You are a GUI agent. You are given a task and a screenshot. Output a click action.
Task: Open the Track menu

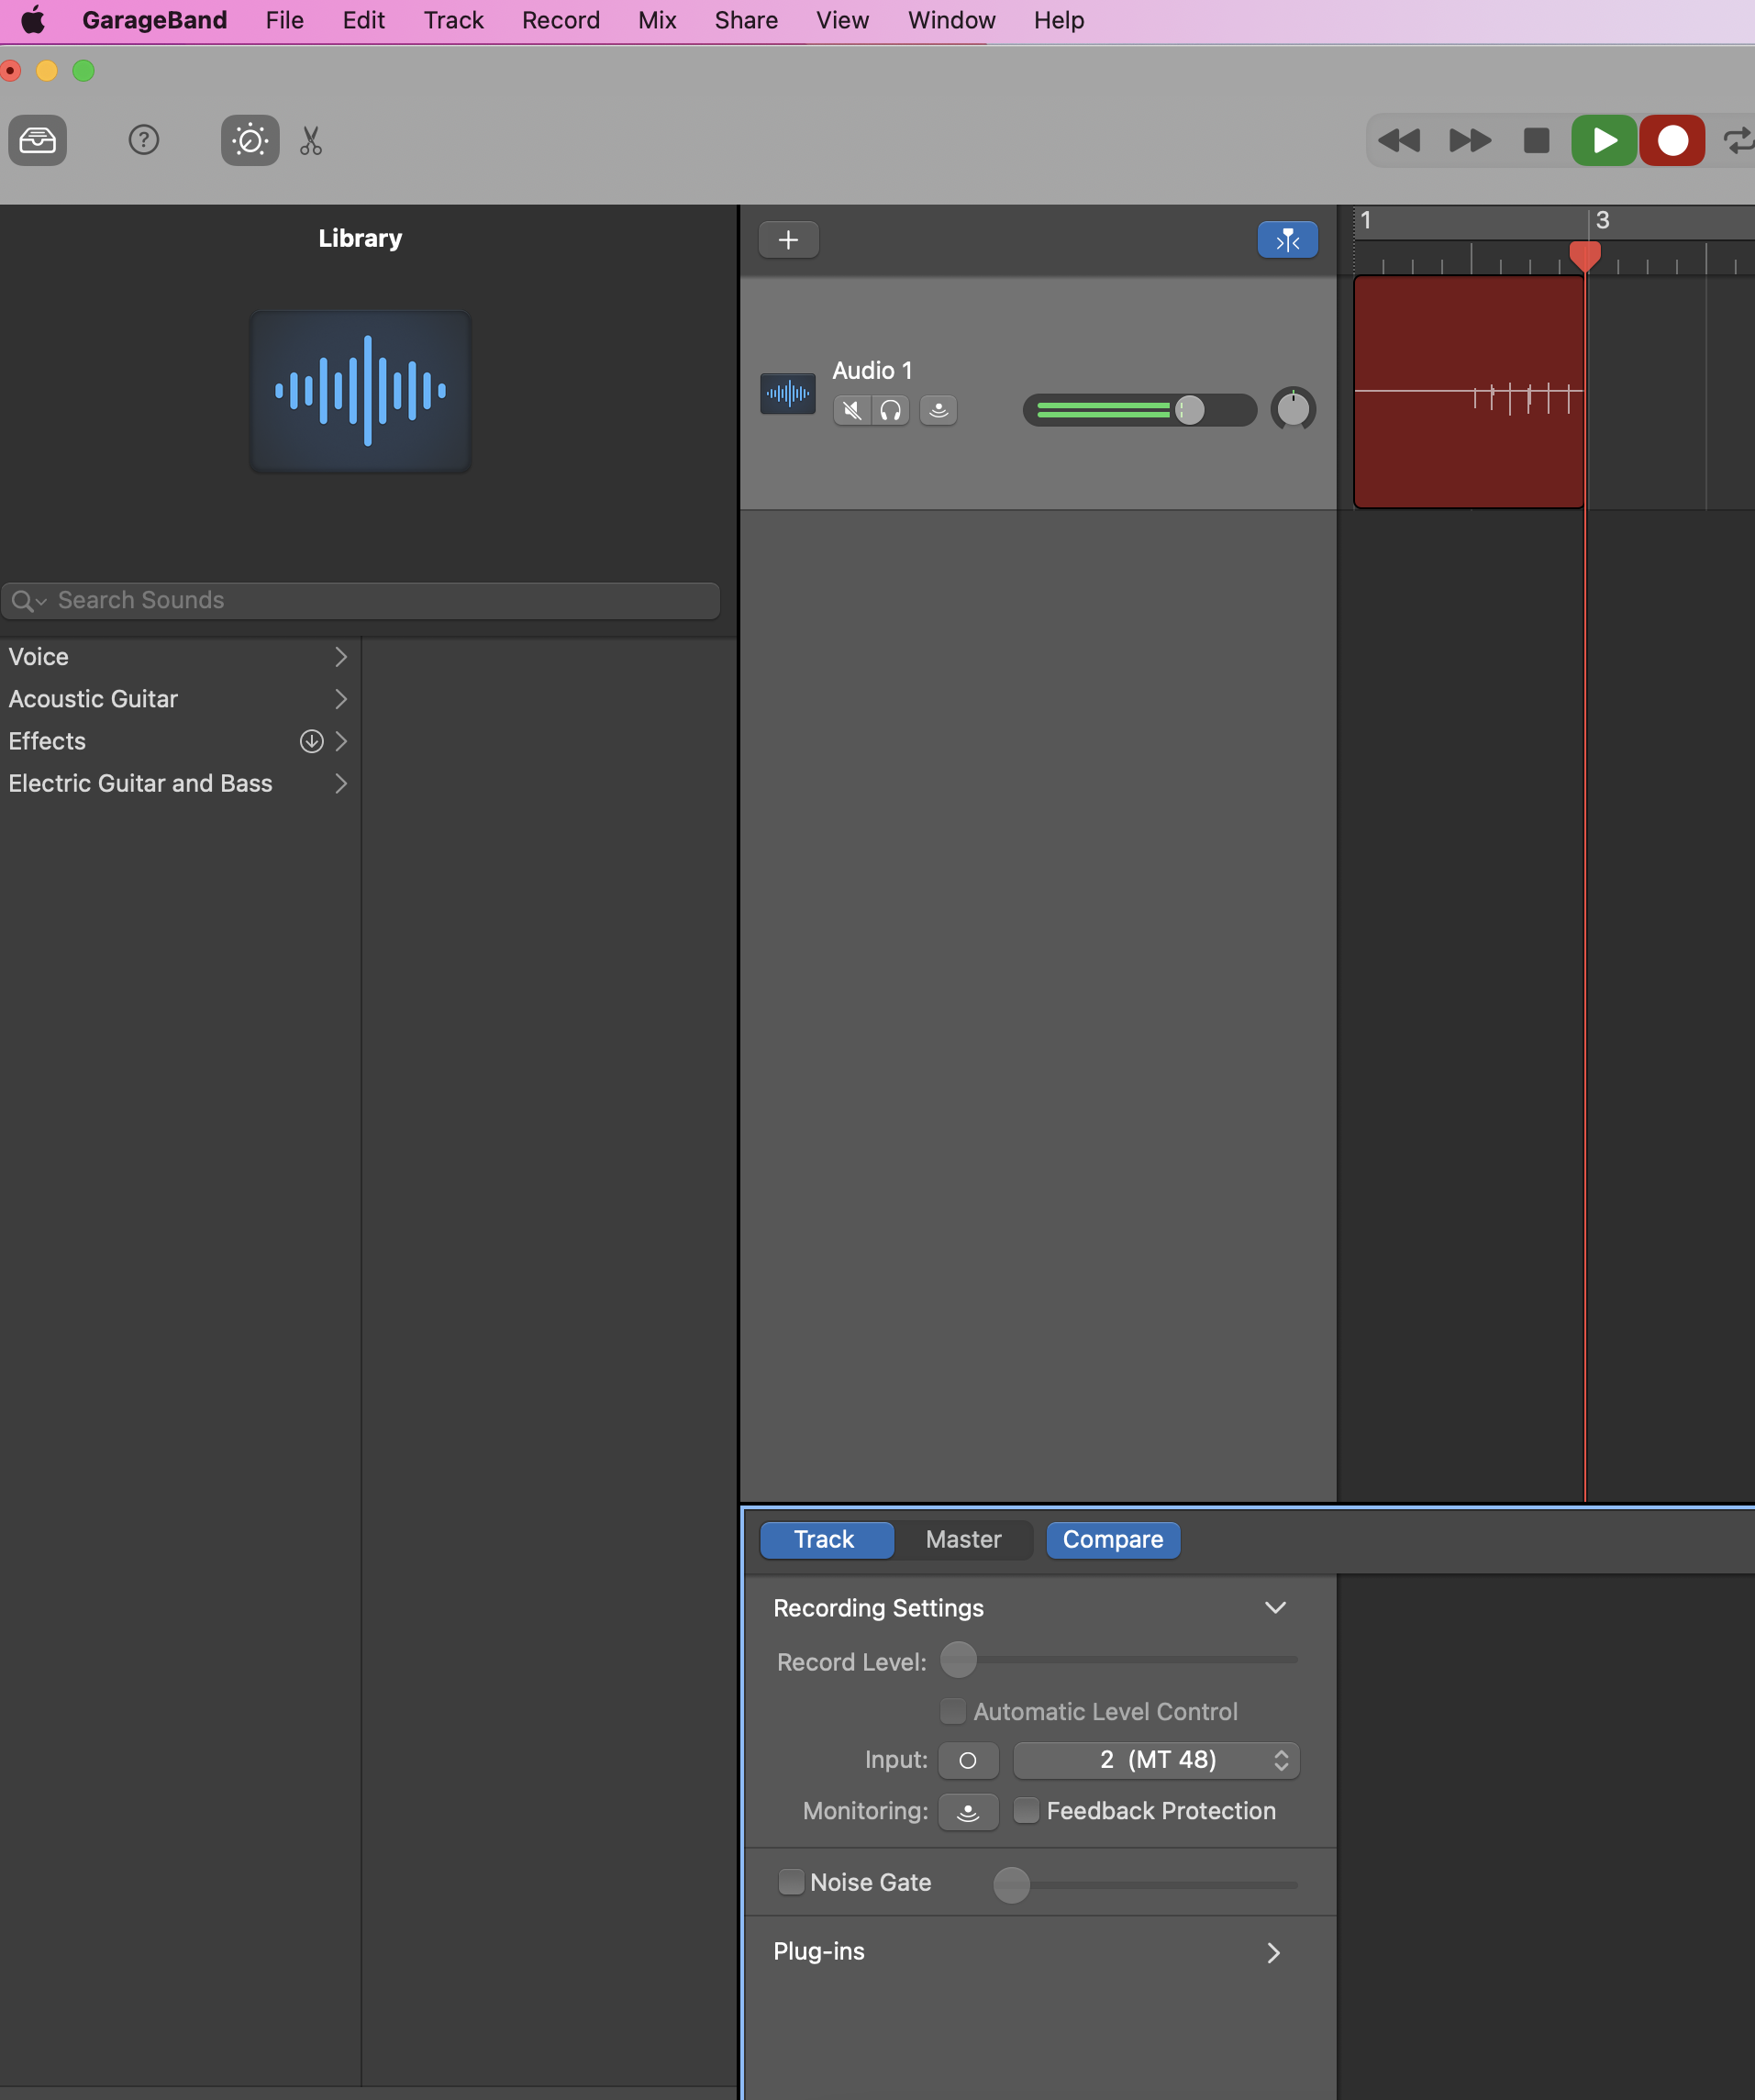[453, 20]
